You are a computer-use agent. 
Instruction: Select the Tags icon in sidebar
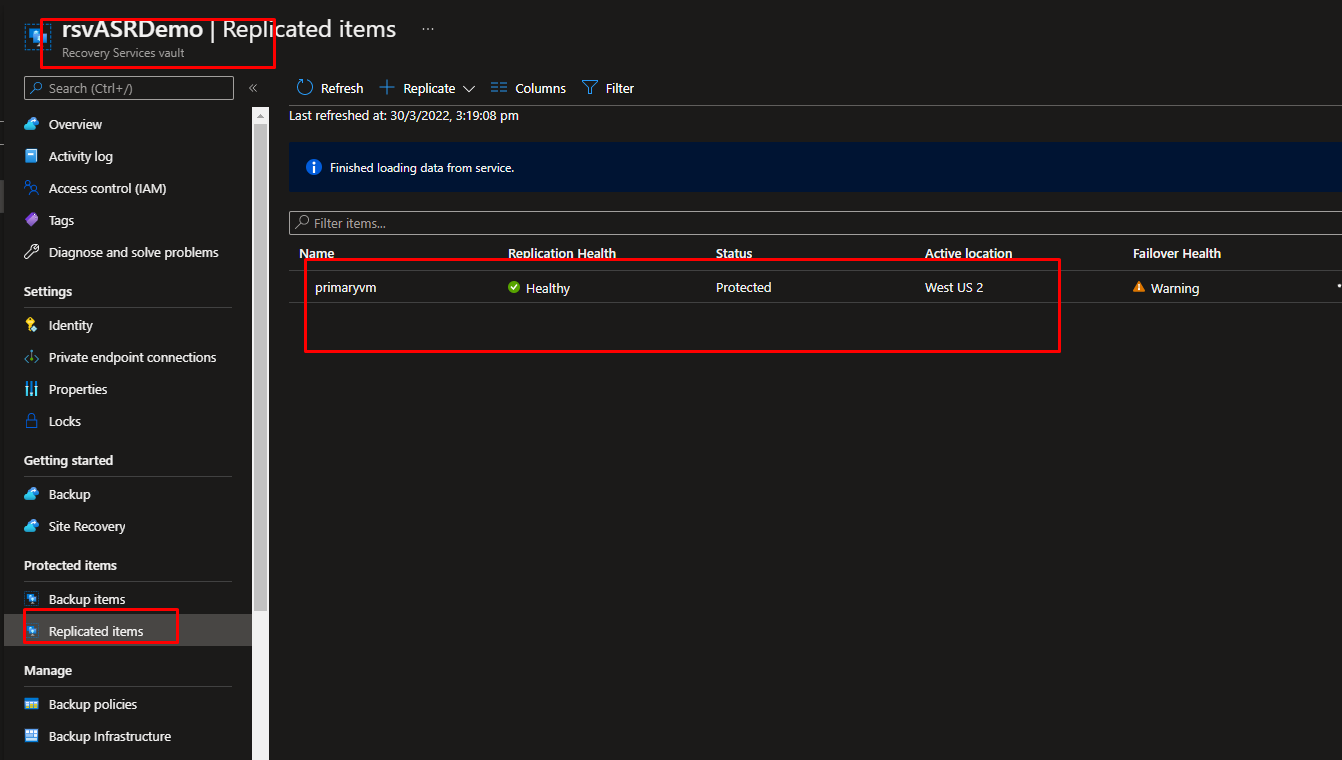[32, 220]
